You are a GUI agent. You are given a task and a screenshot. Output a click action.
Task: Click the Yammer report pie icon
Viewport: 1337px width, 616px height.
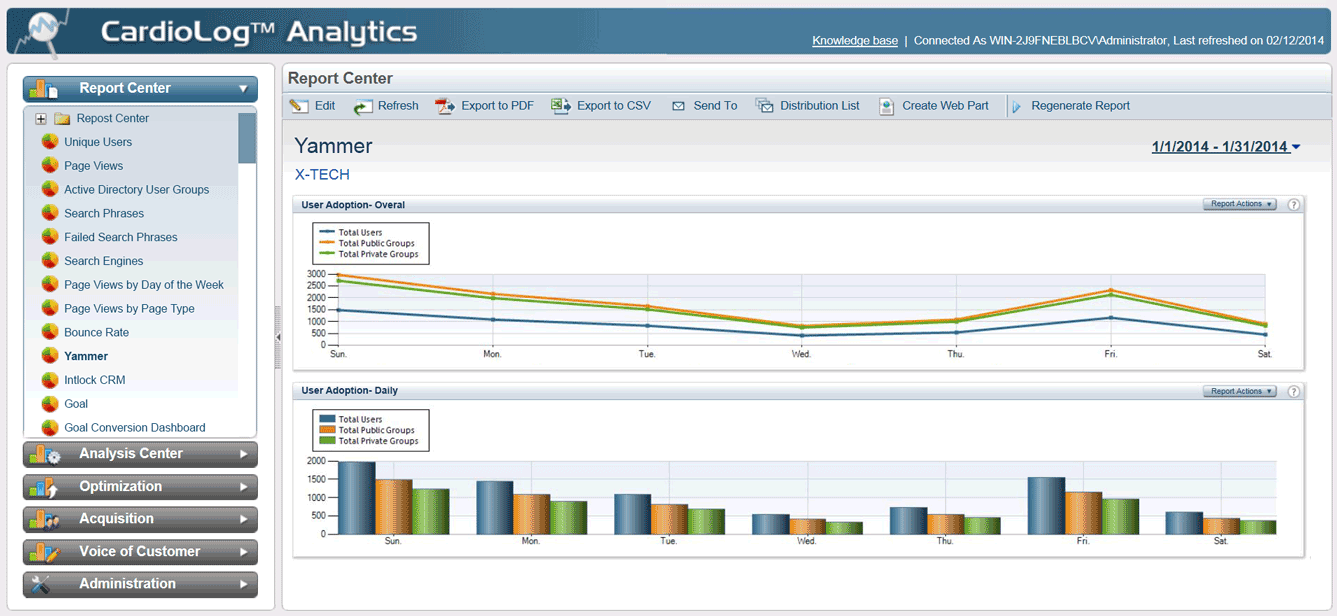(50, 356)
